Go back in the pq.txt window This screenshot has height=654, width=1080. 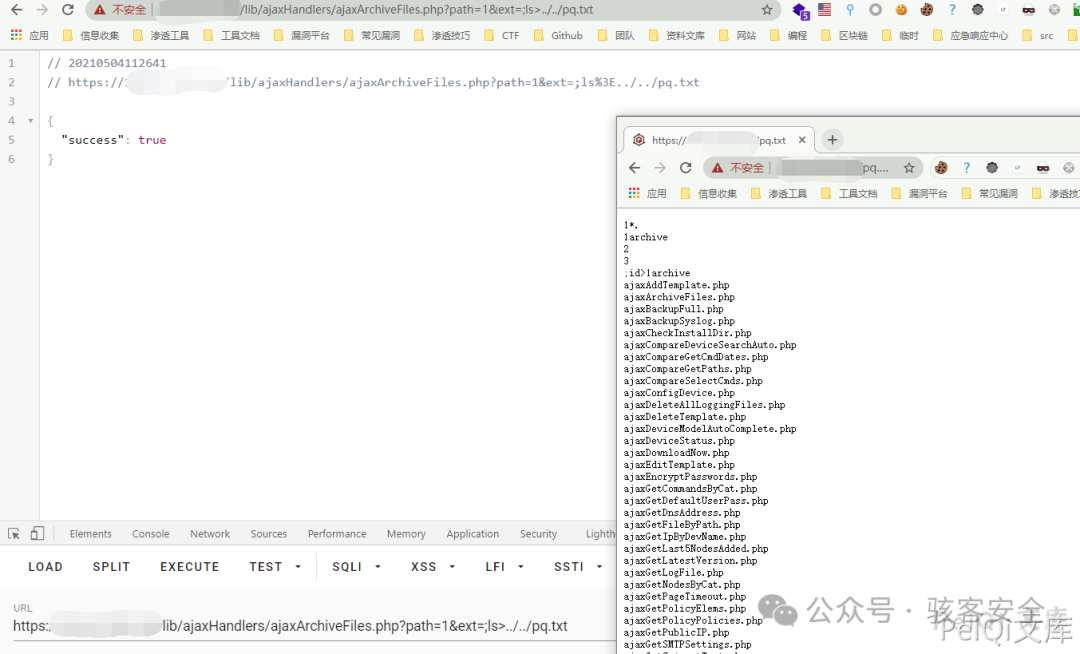point(634,168)
